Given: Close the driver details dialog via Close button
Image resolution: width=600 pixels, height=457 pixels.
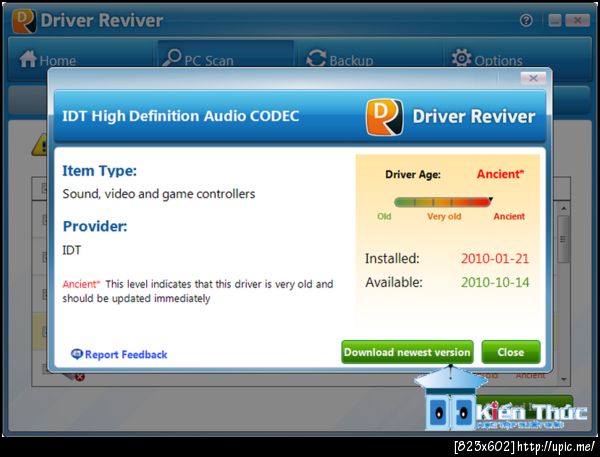Looking at the screenshot, I should click(x=511, y=352).
